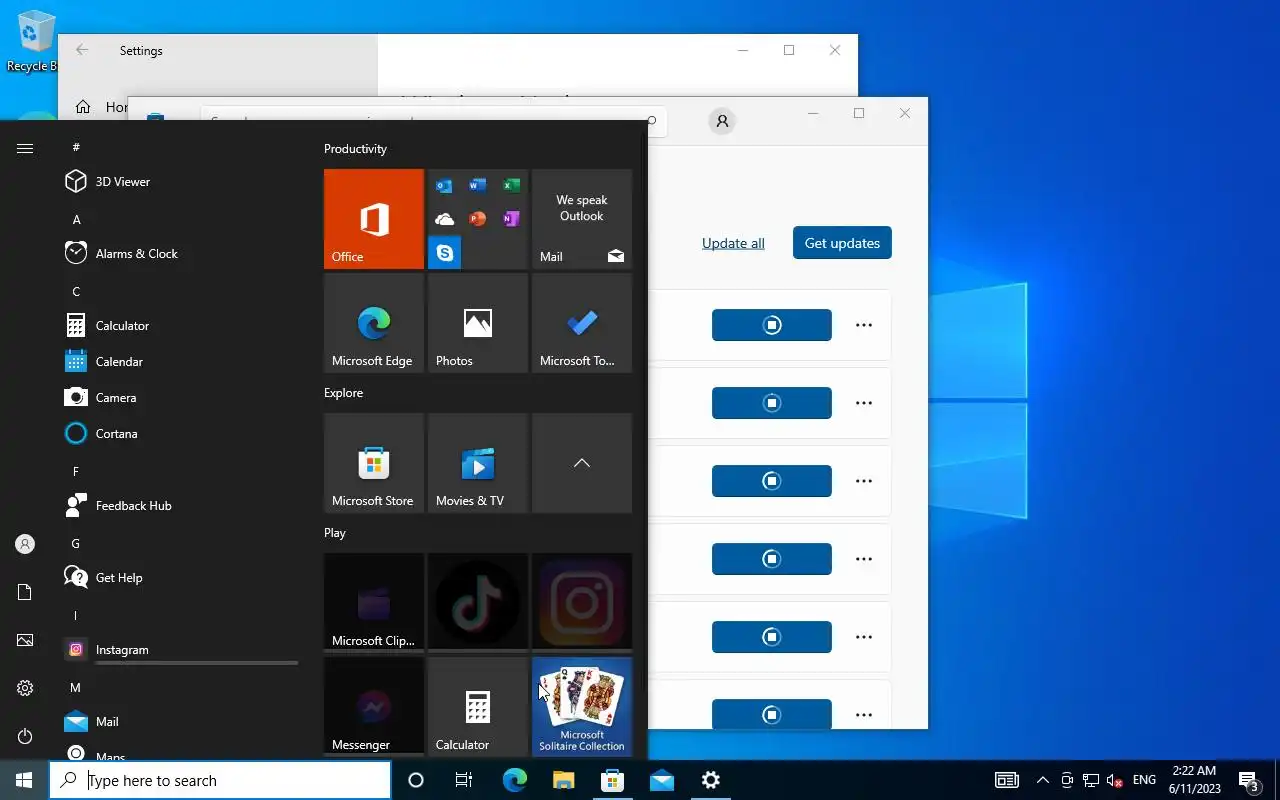
Task: Open Cortana circle on taskbar
Action: [x=416, y=780]
